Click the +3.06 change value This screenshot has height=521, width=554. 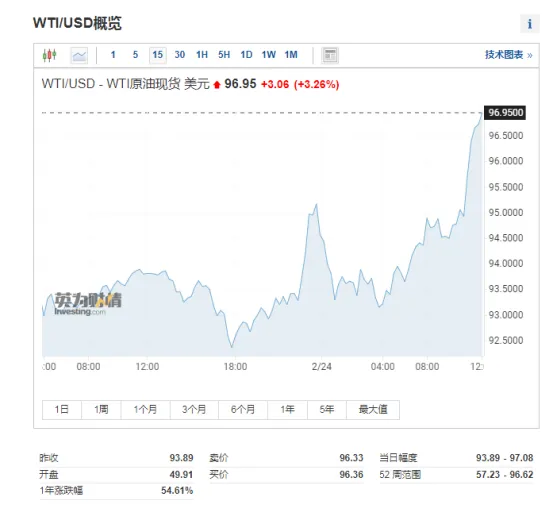275,84
